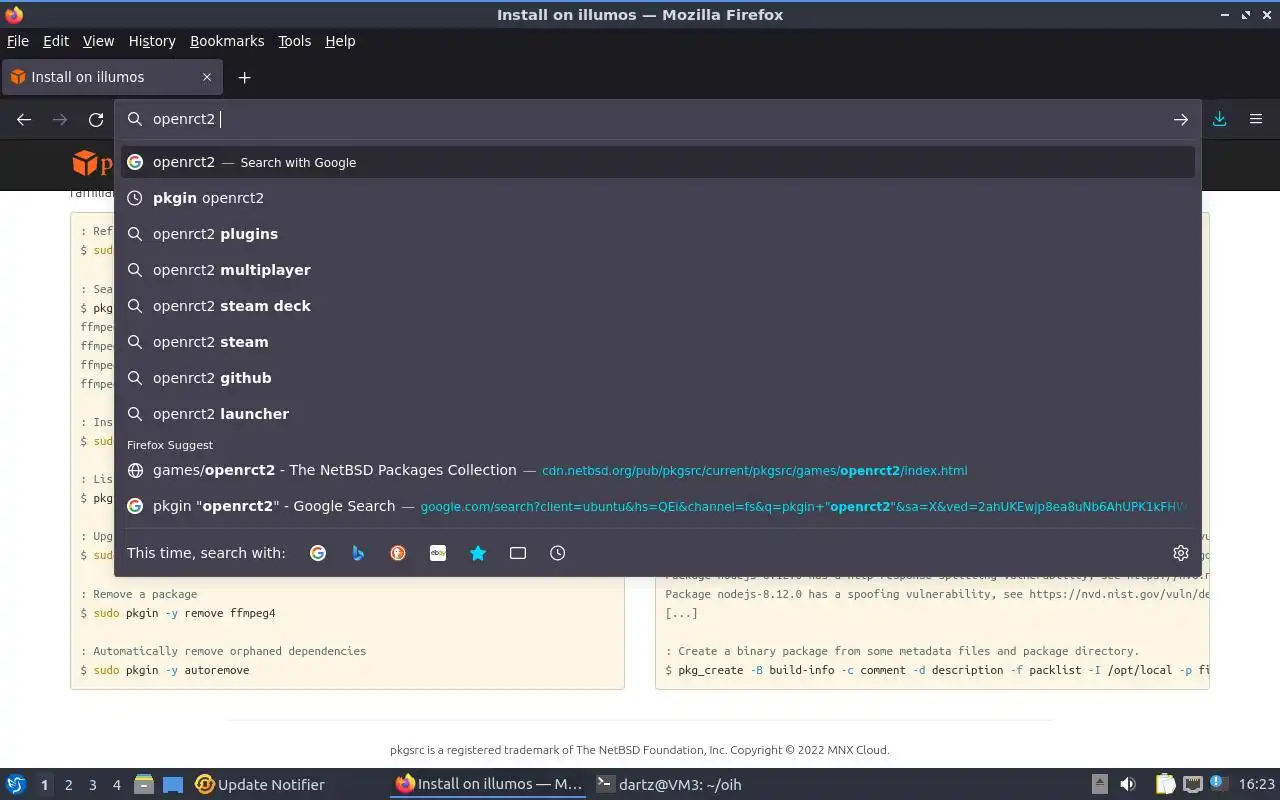Screen dimensions: 1280x800
Task: Select suggestion 'openrct2 github'
Action: coord(658,378)
